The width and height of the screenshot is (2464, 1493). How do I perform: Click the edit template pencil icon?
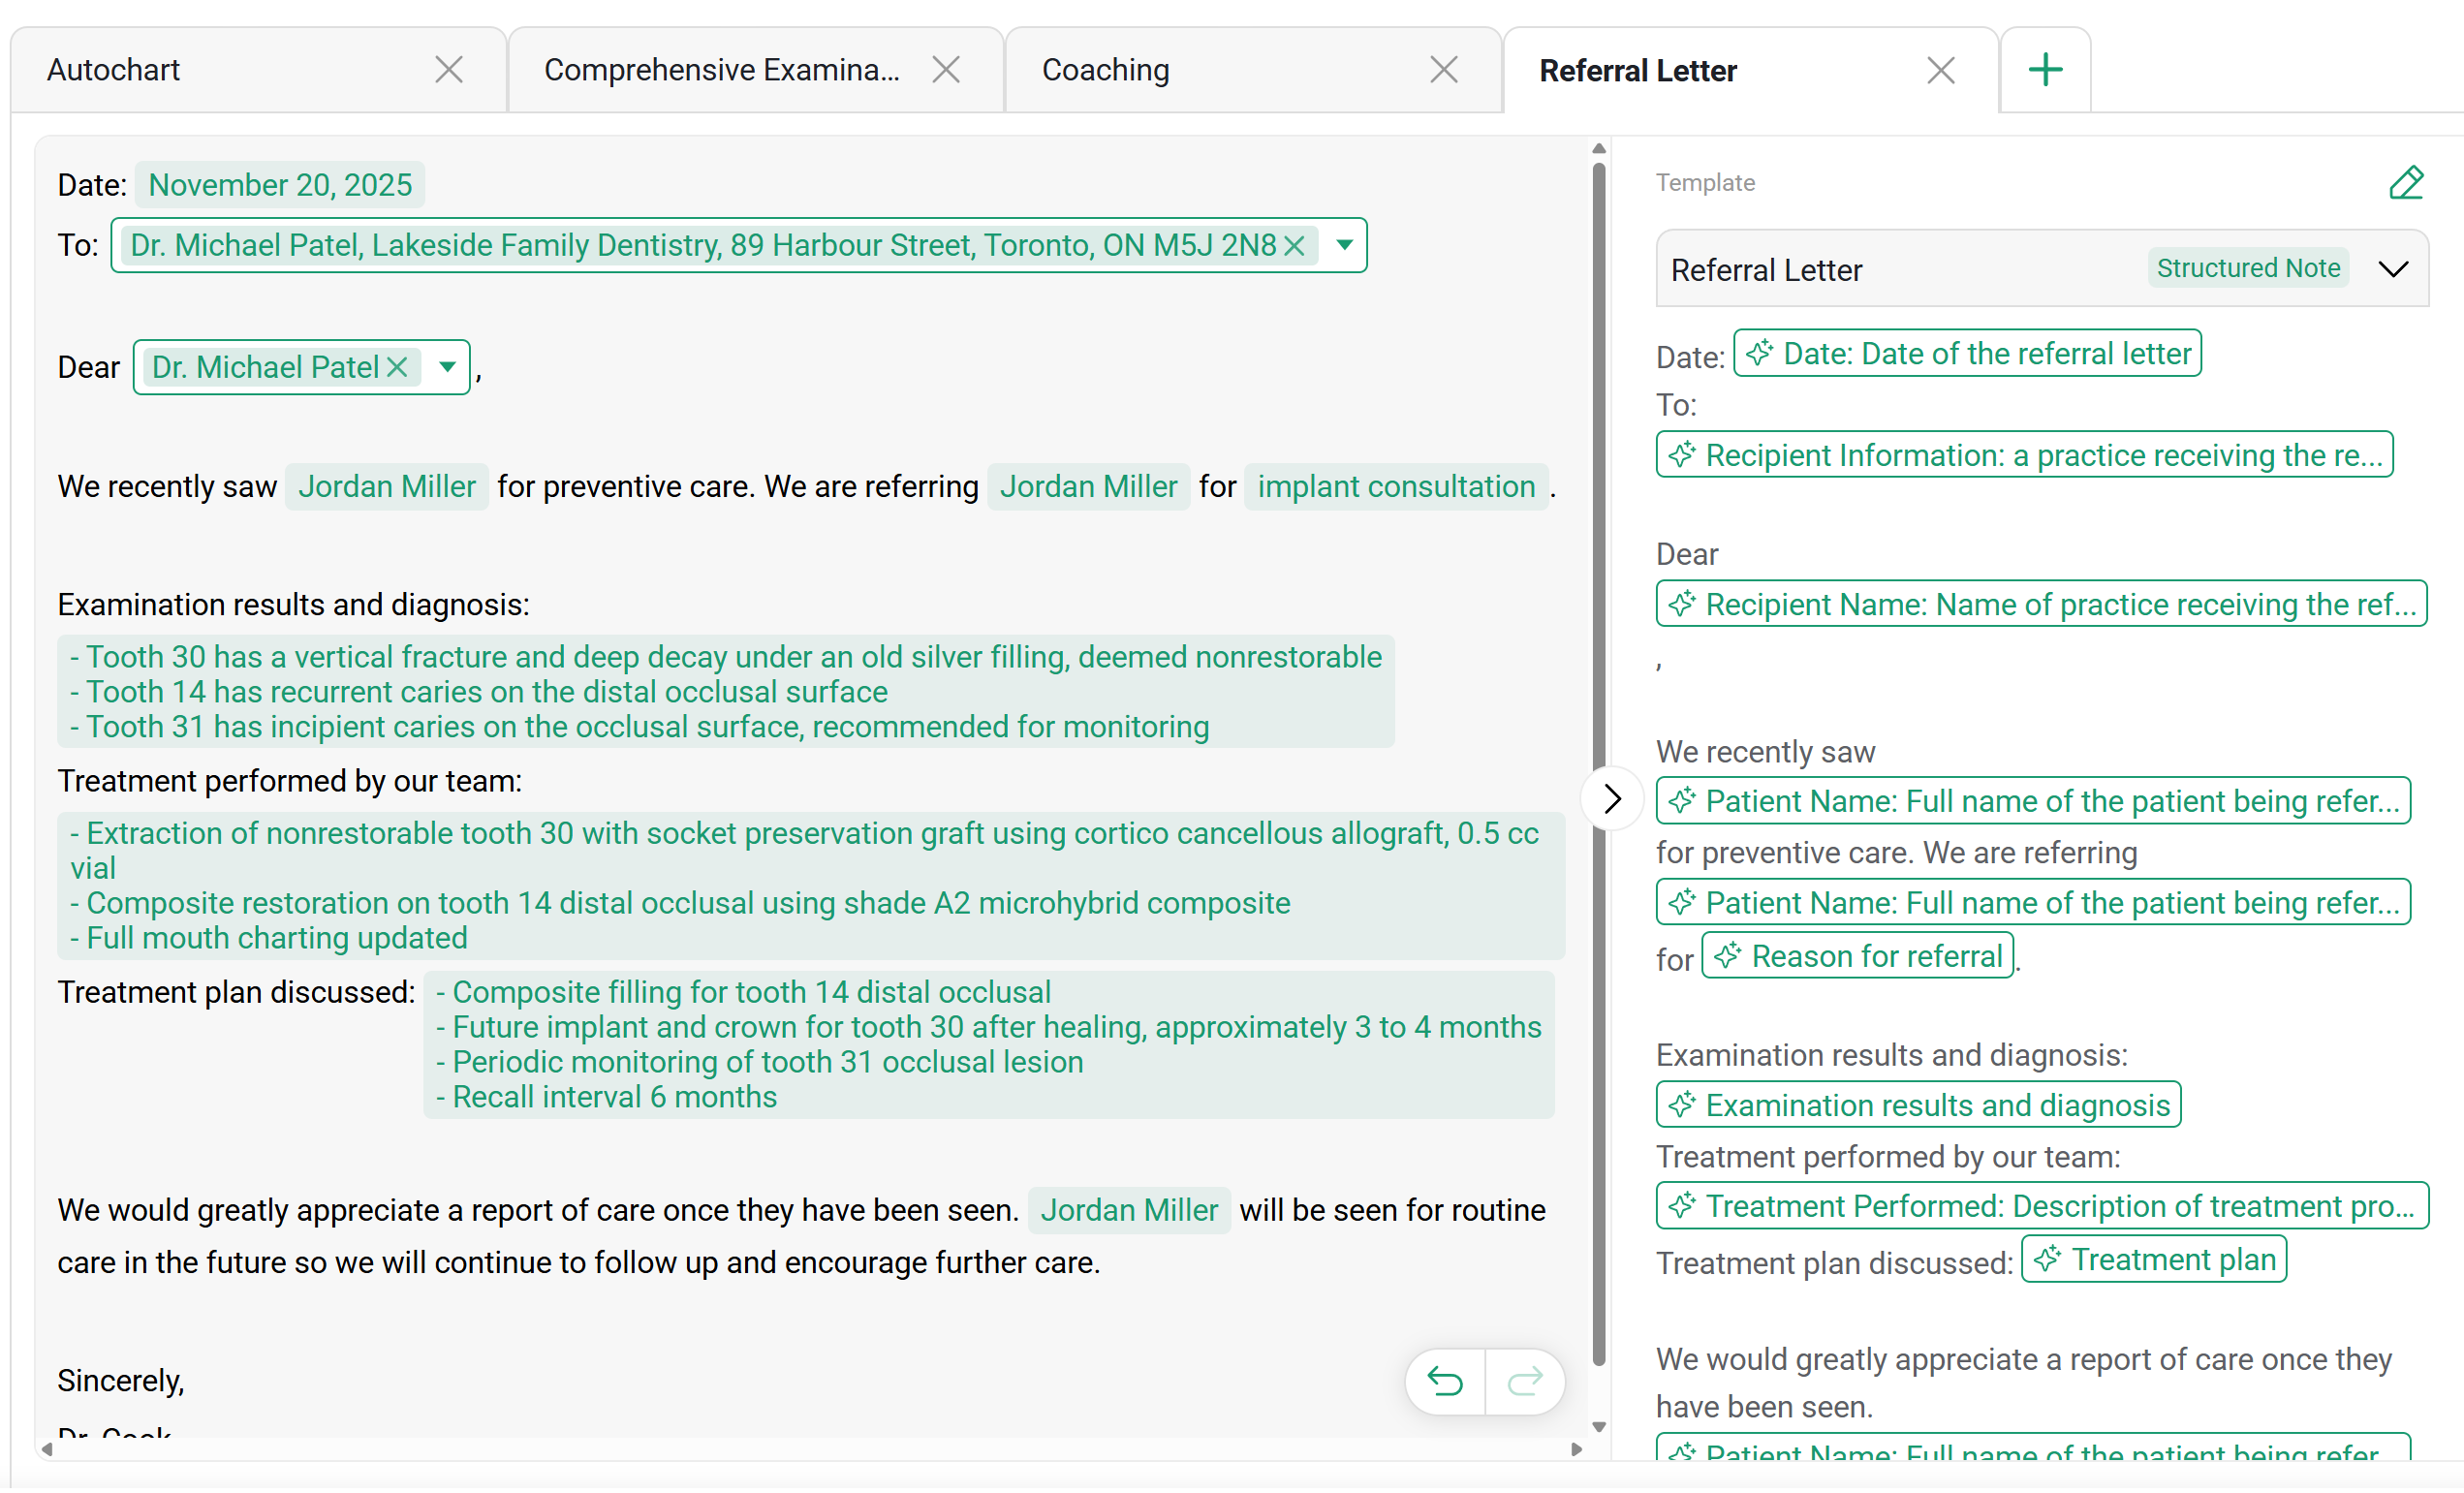point(2406,183)
